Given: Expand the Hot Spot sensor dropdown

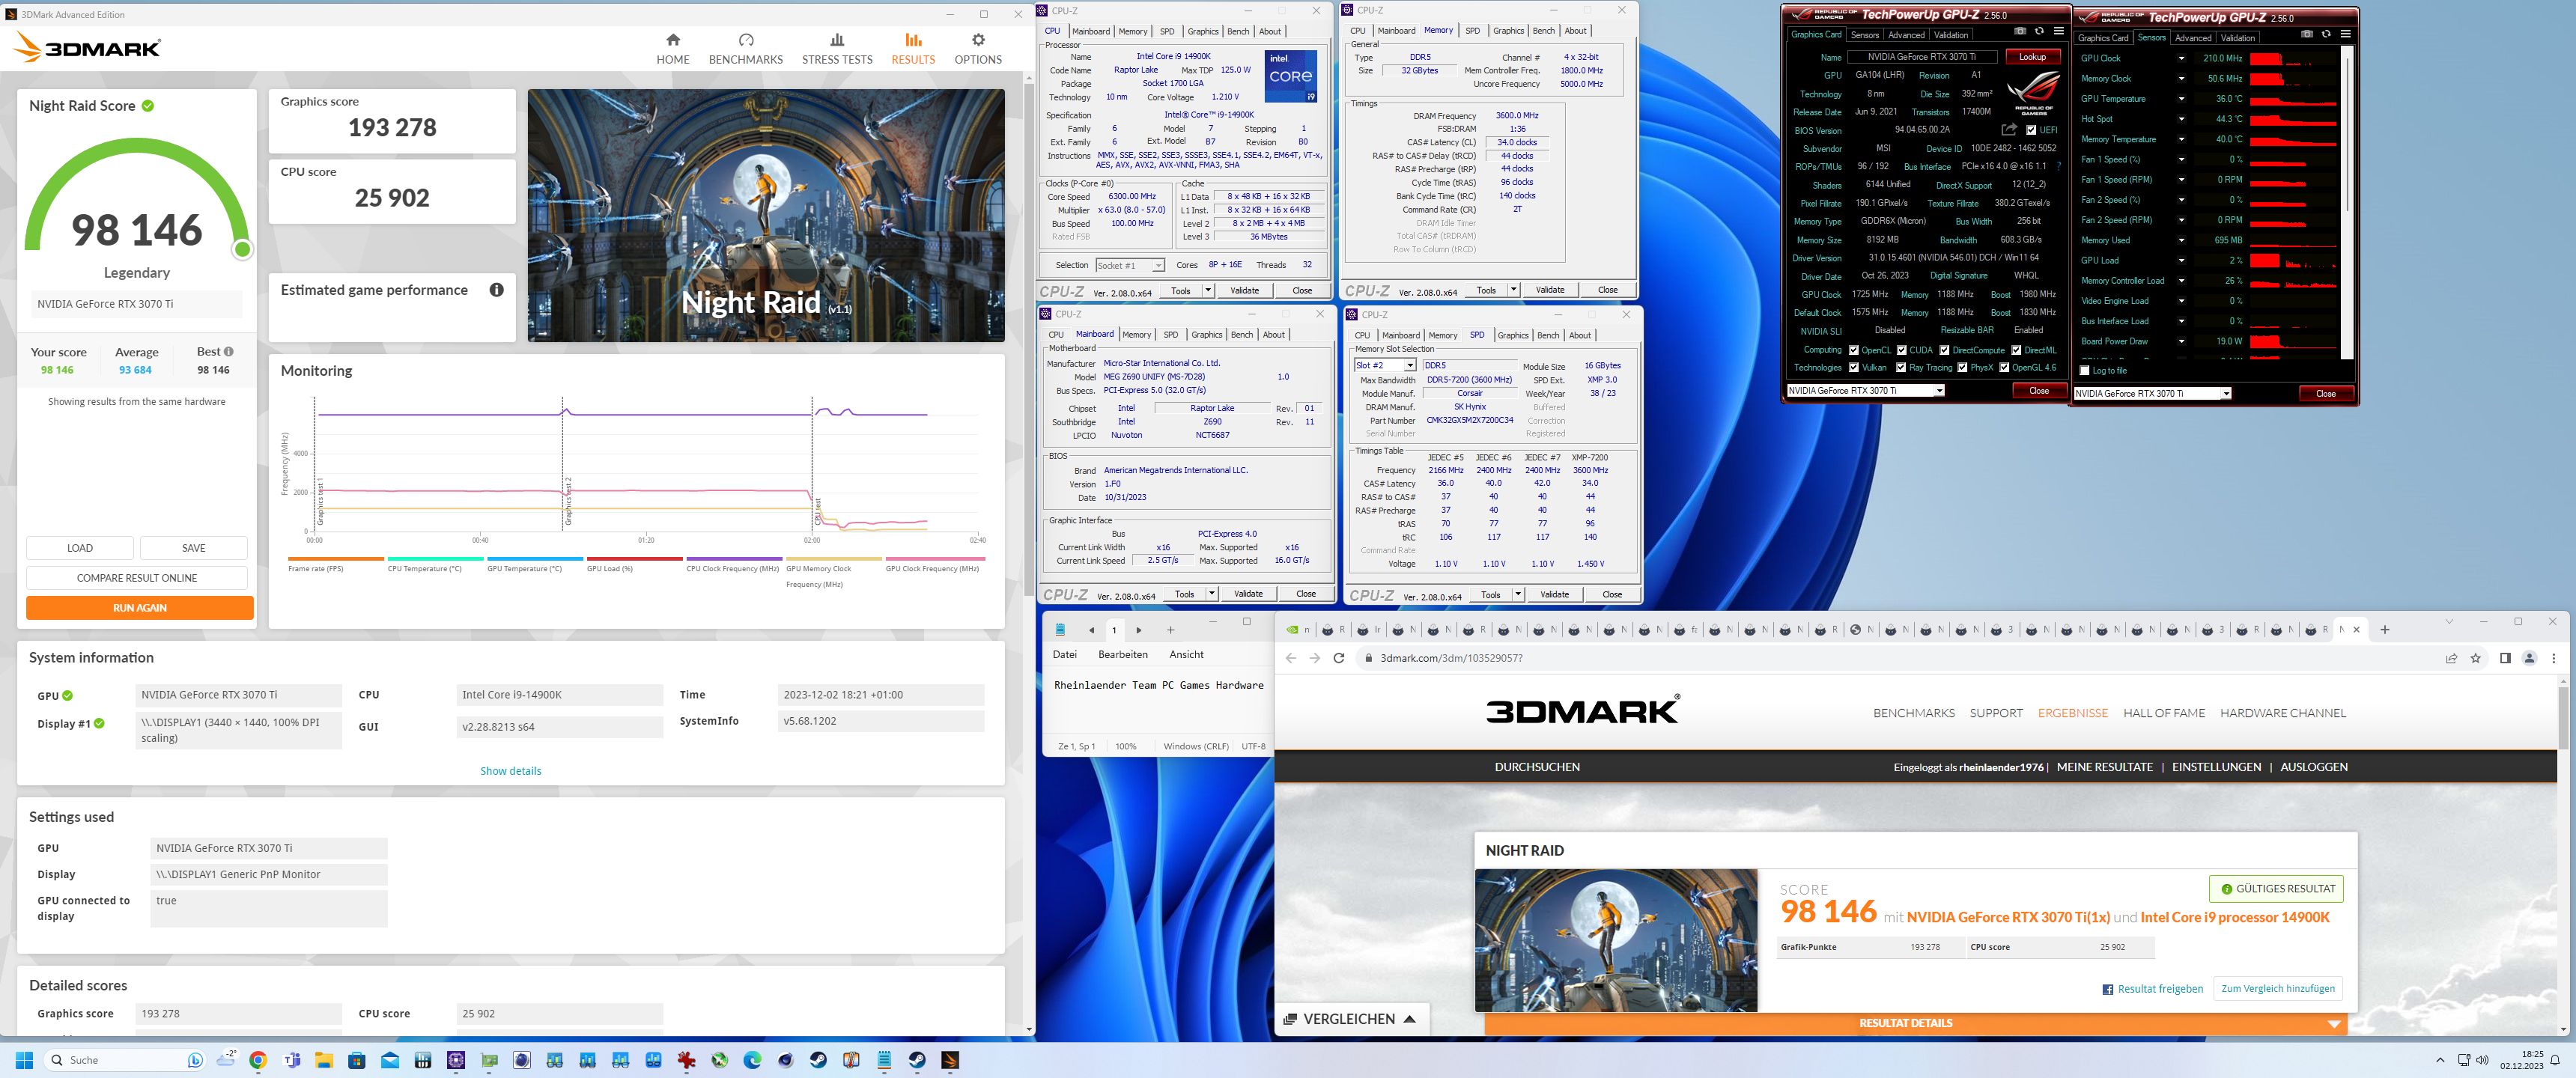Looking at the screenshot, I should coord(2181,119).
